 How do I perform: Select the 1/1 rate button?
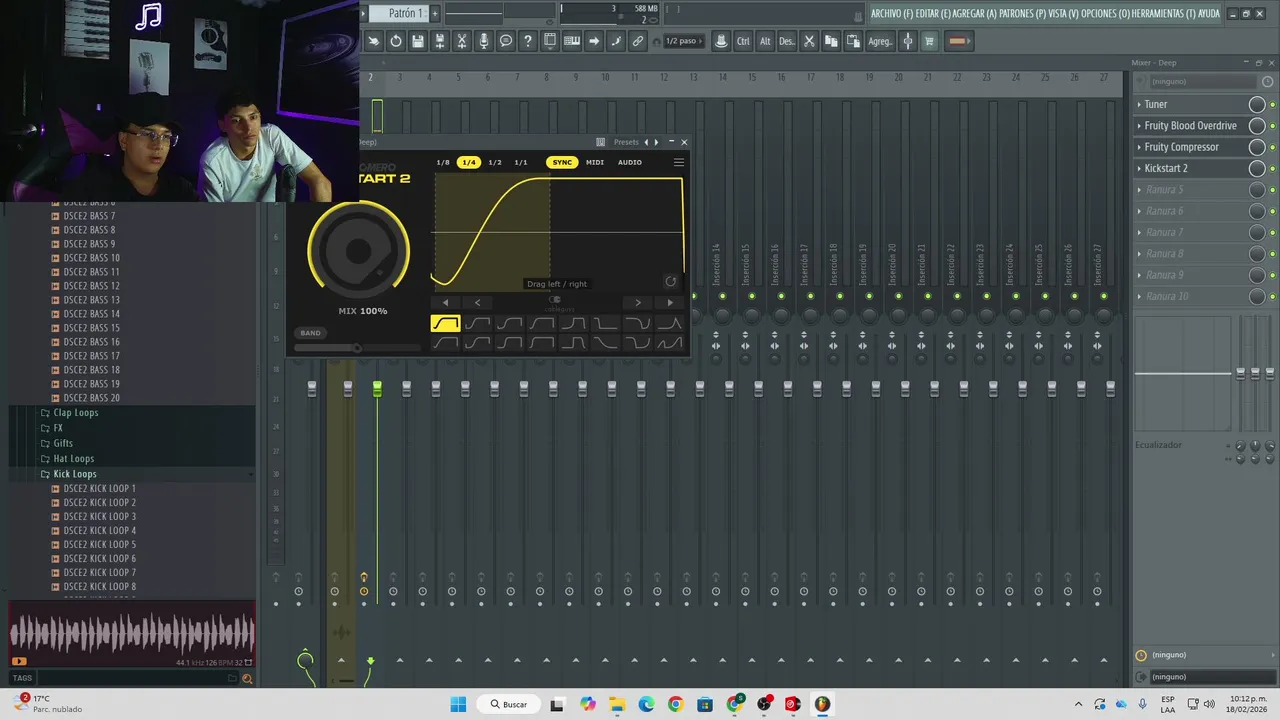(x=521, y=162)
